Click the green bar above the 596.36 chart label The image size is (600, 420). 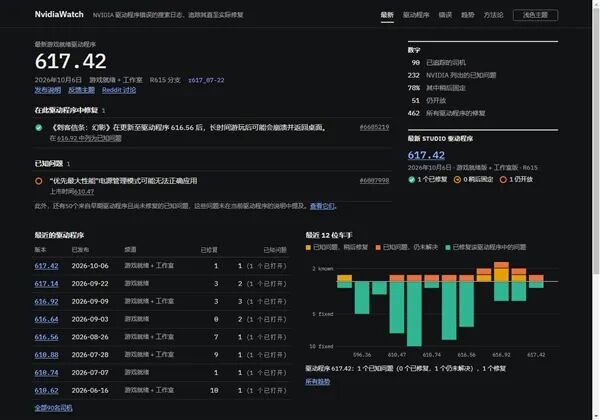point(362,298)
